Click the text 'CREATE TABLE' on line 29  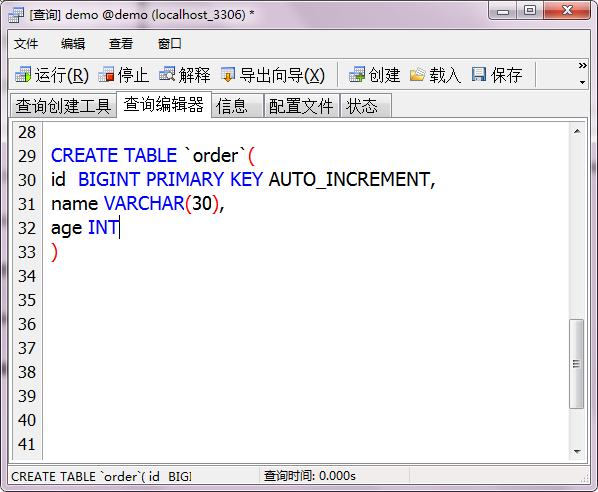pos(114,156)
